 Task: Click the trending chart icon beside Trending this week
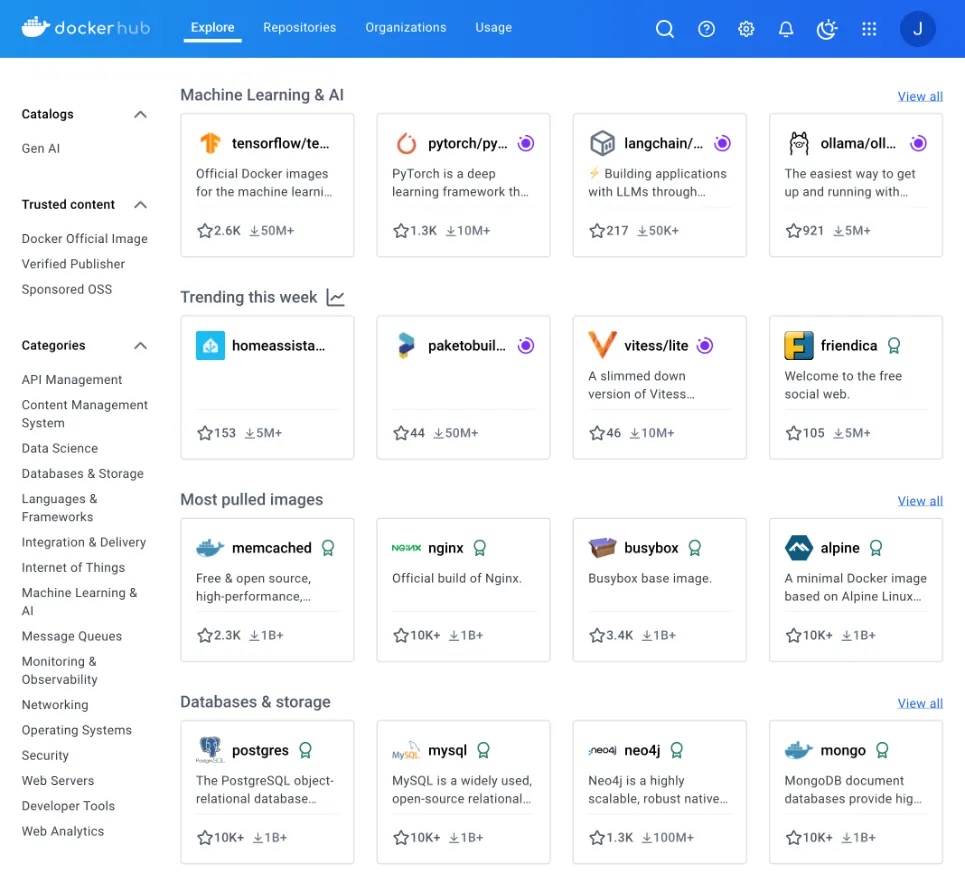[335, 297]
